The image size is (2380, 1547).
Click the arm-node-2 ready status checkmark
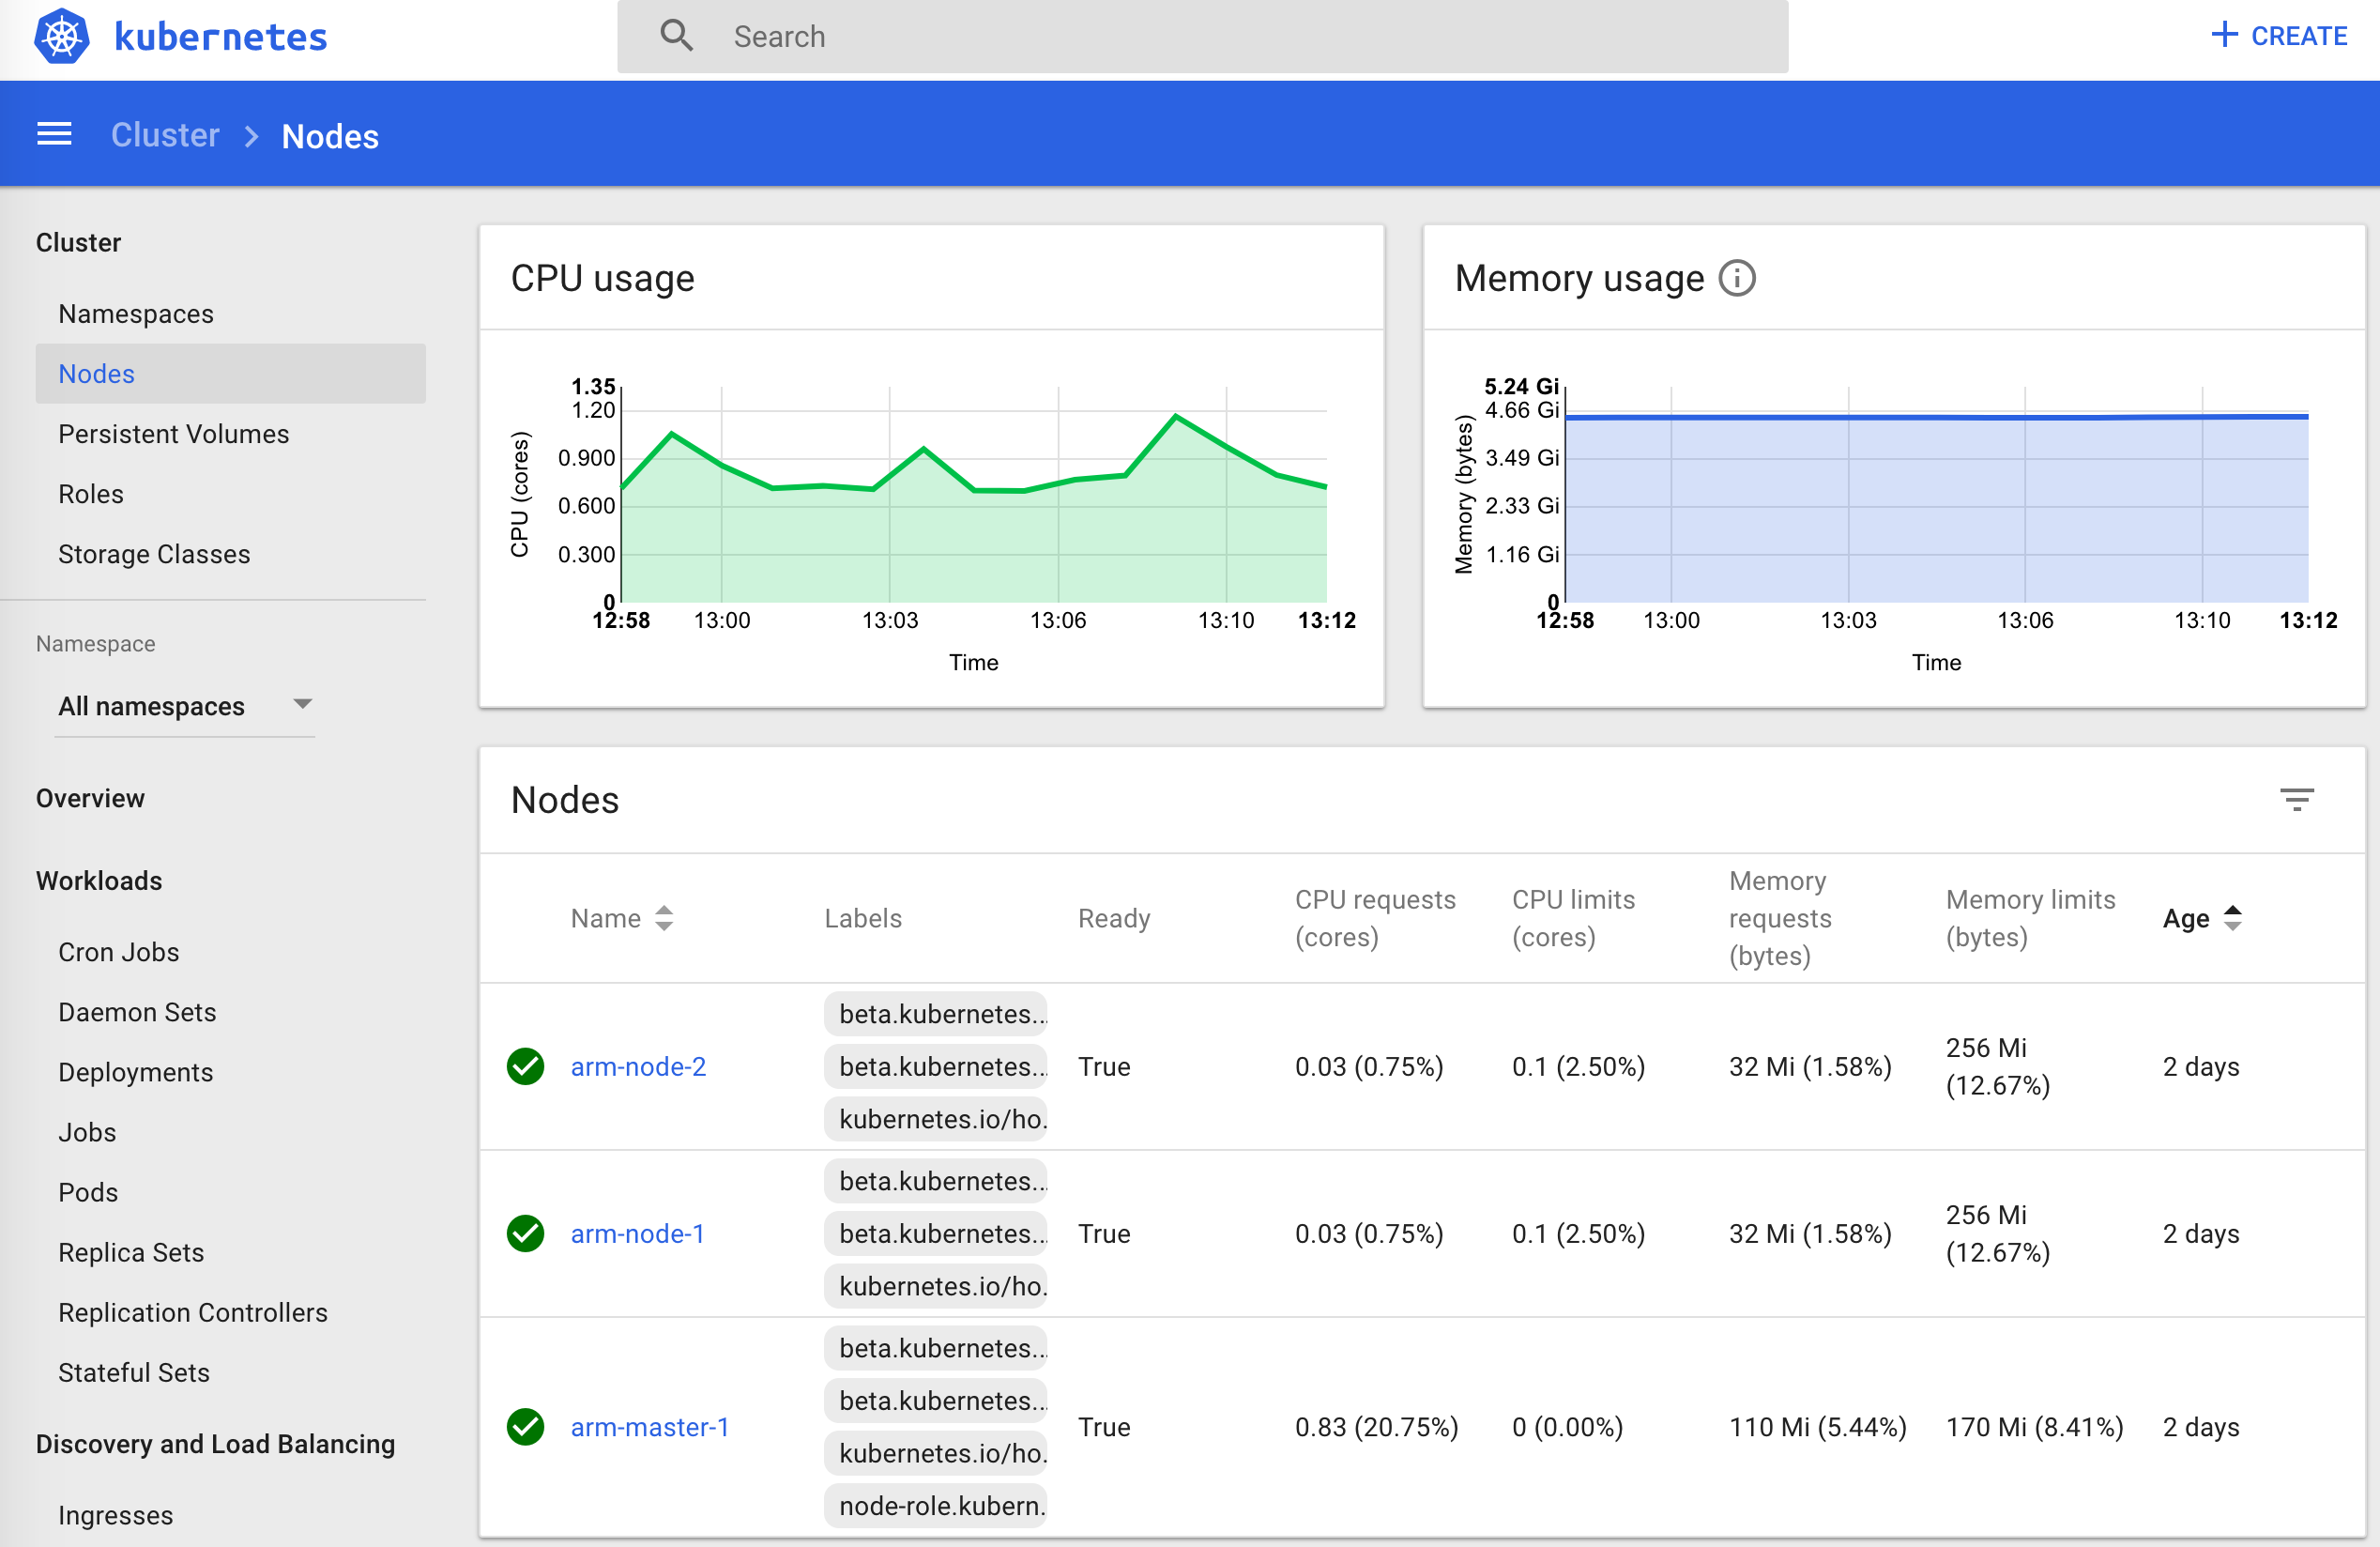[x=525, y=1066]
